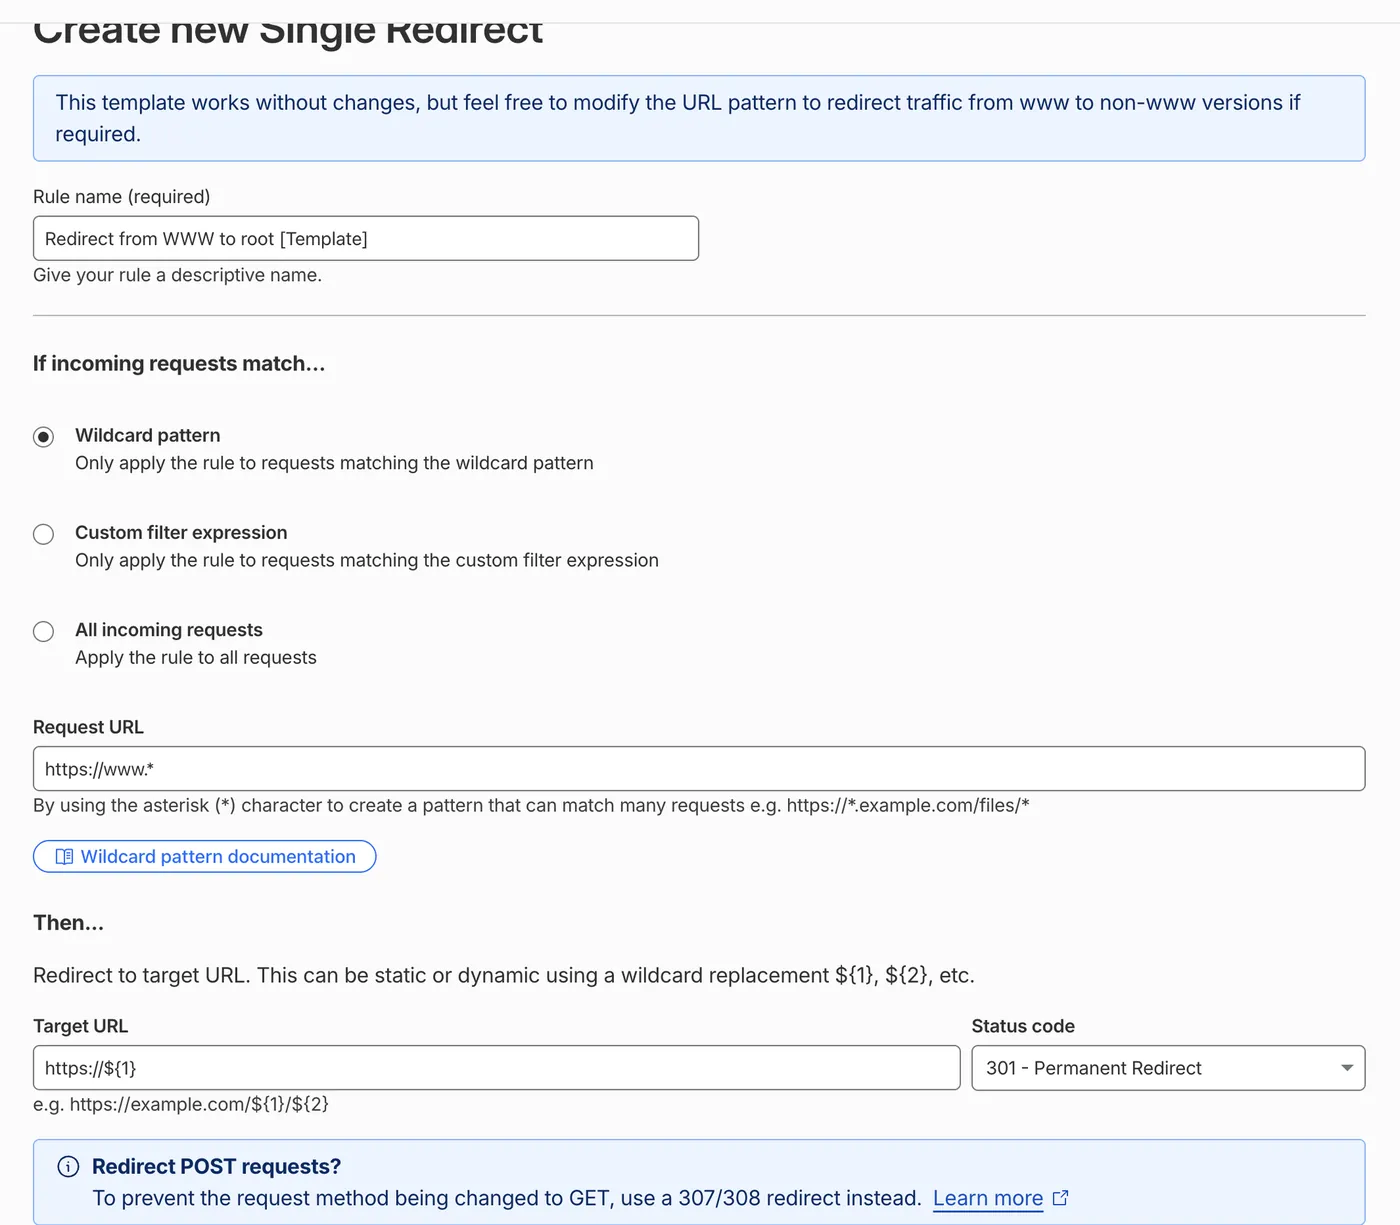Select the Custom filter expression radio button
This screenshot has height=1225, width=1400.
click(43, 534)
